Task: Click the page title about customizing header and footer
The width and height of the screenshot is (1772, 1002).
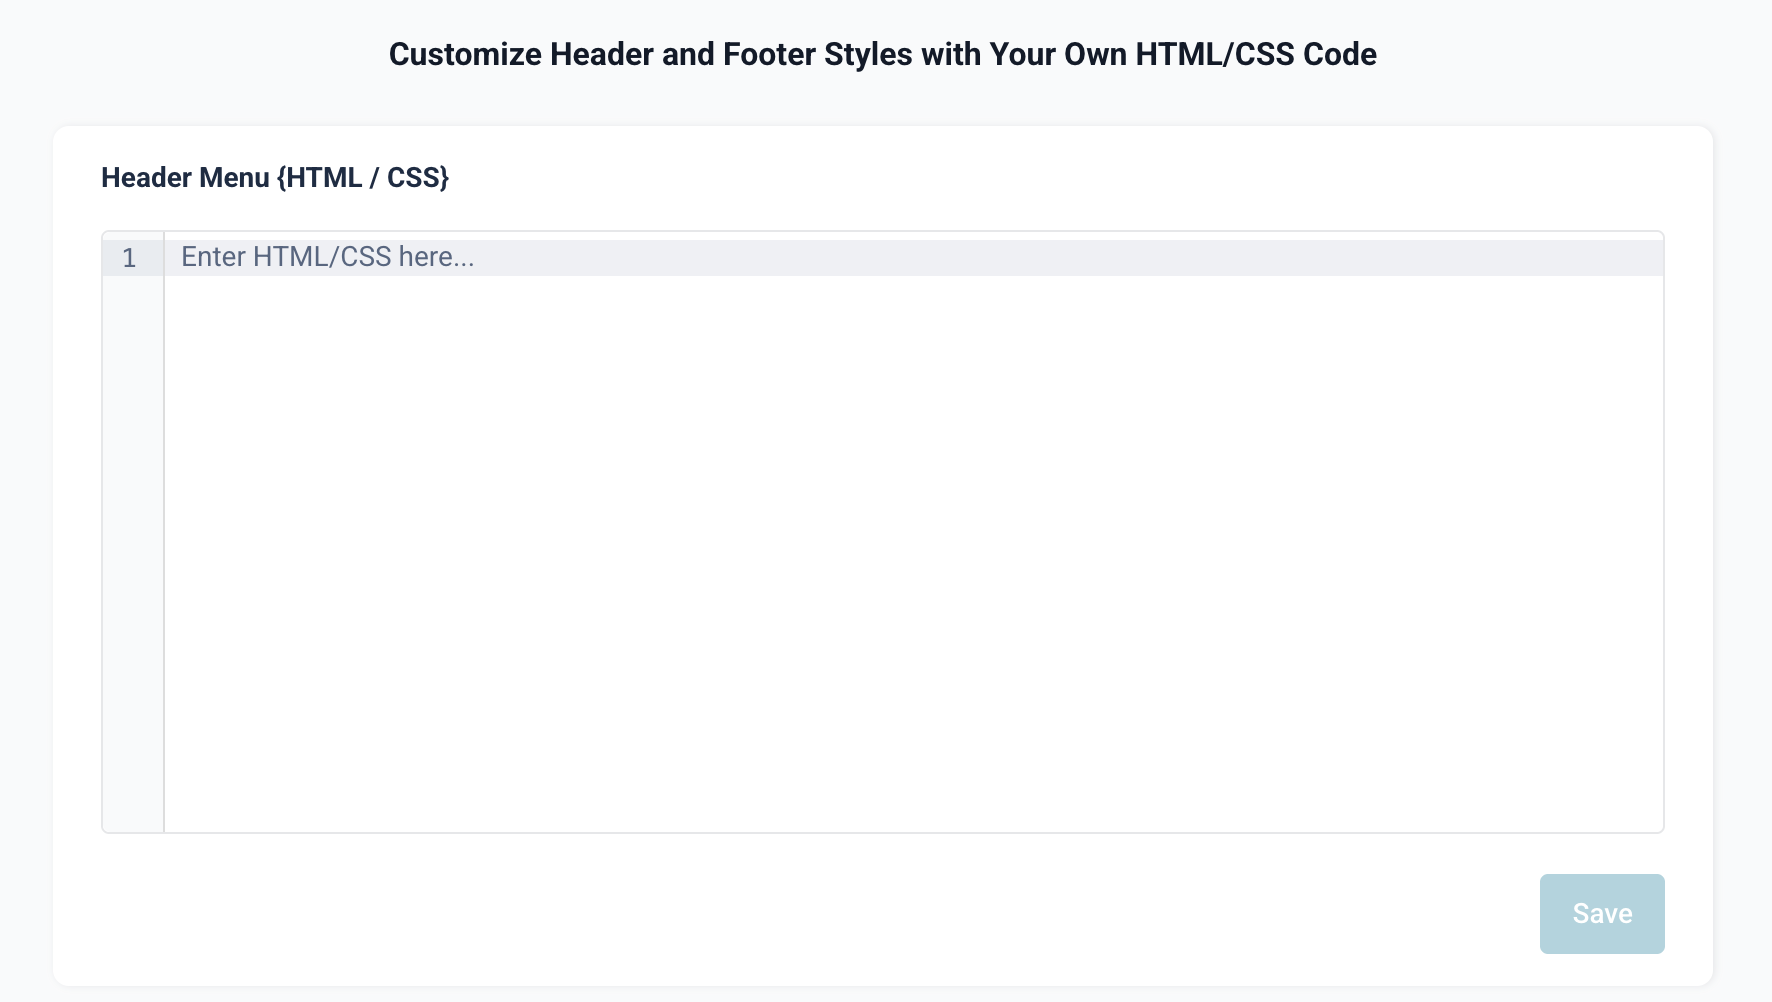Action: coord(882,54)
